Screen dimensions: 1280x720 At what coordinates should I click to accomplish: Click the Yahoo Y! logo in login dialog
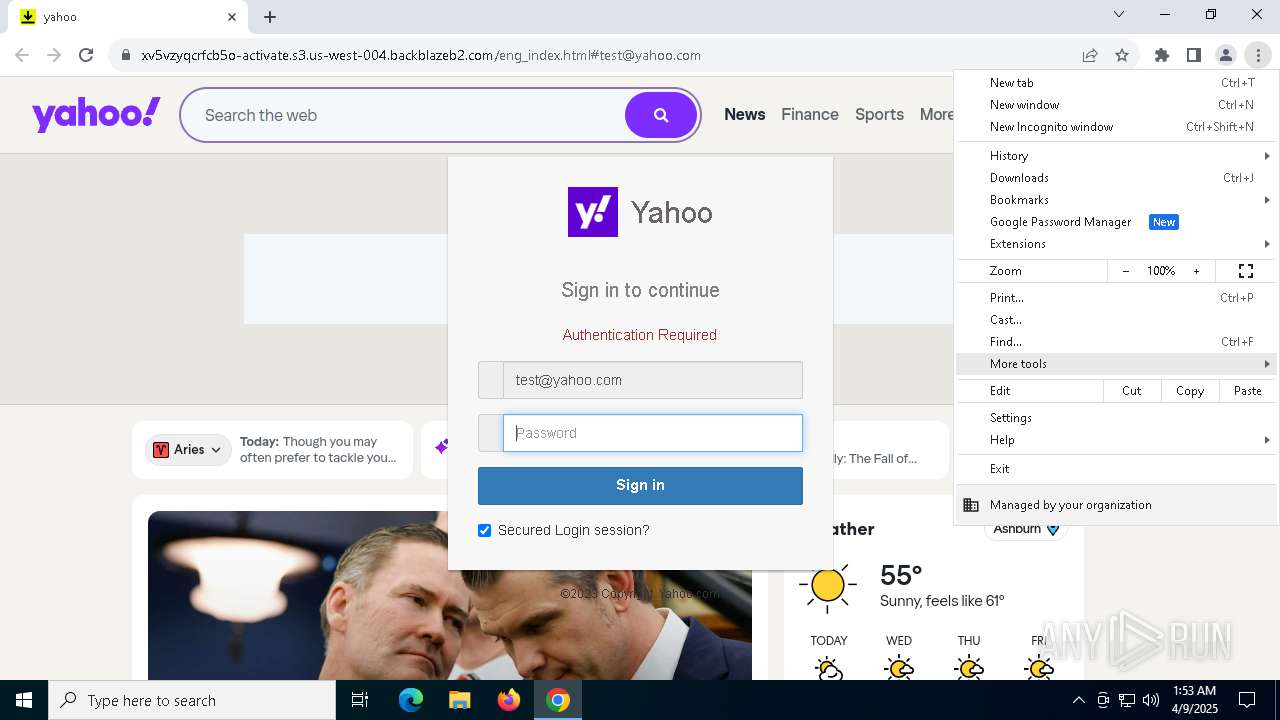click(x=593, y=212)
